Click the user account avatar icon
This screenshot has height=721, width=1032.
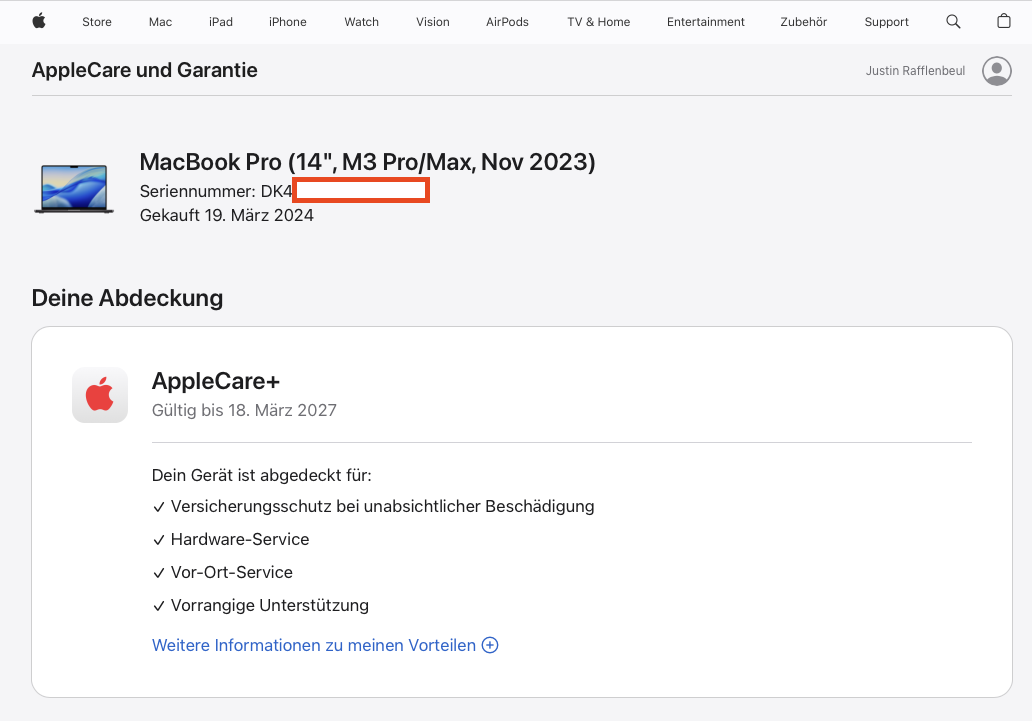click(997, 70)
